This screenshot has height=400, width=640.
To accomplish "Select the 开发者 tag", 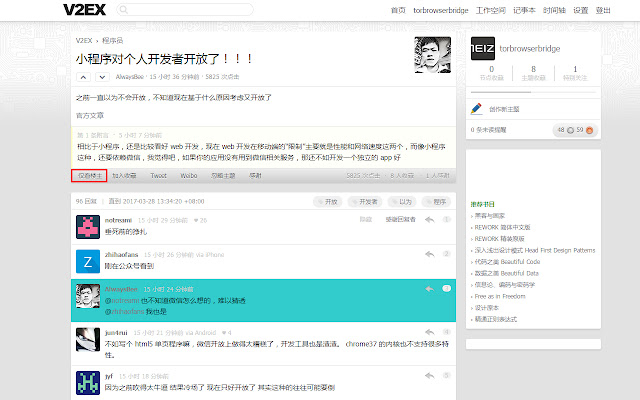I will 365,202.
